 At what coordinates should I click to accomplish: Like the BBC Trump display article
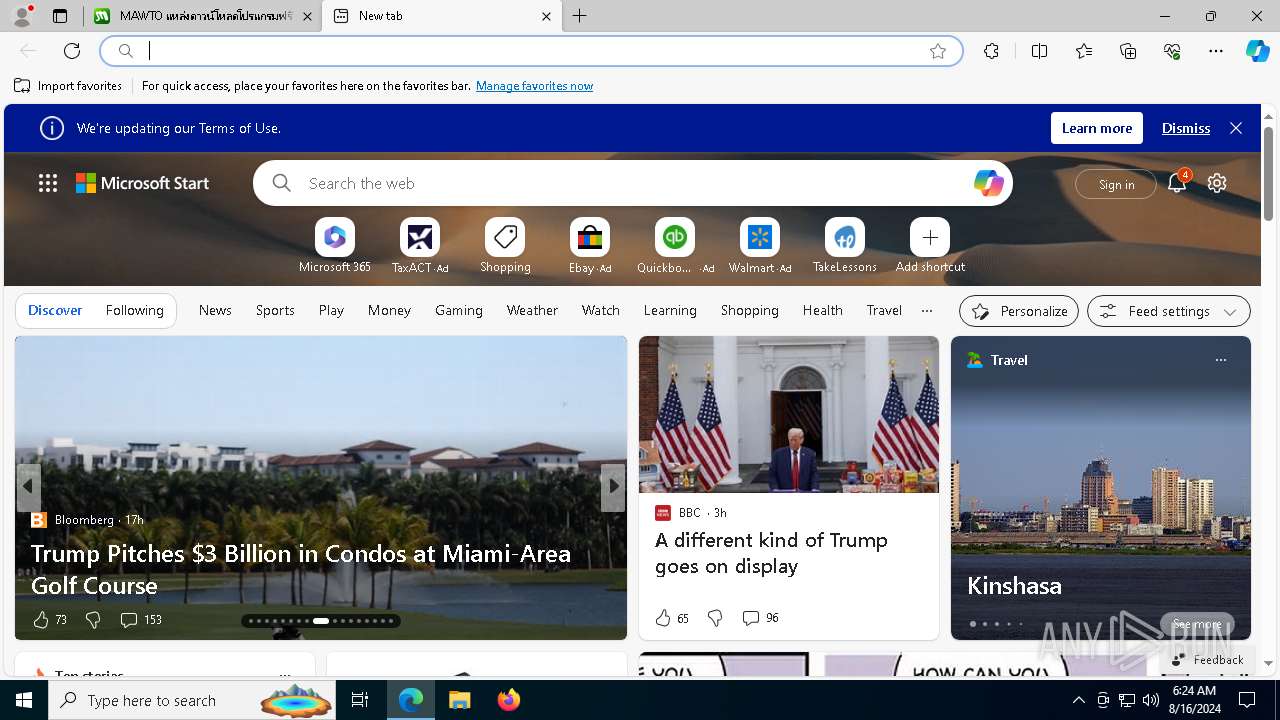[x=663, y=618]
